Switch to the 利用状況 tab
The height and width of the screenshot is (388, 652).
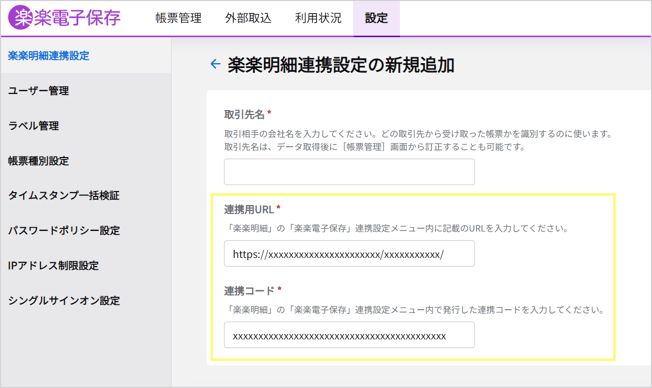[x=318, y=18]
